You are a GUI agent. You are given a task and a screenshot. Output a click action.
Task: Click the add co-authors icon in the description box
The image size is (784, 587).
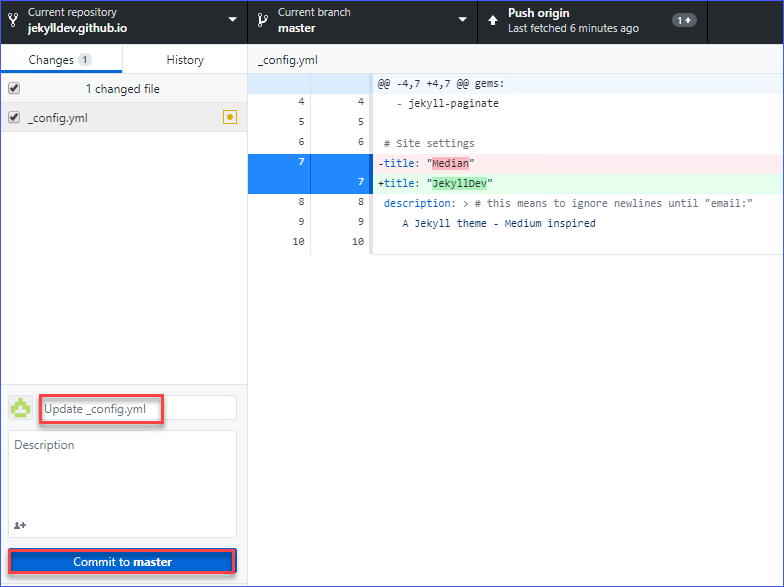click(20, 525)
